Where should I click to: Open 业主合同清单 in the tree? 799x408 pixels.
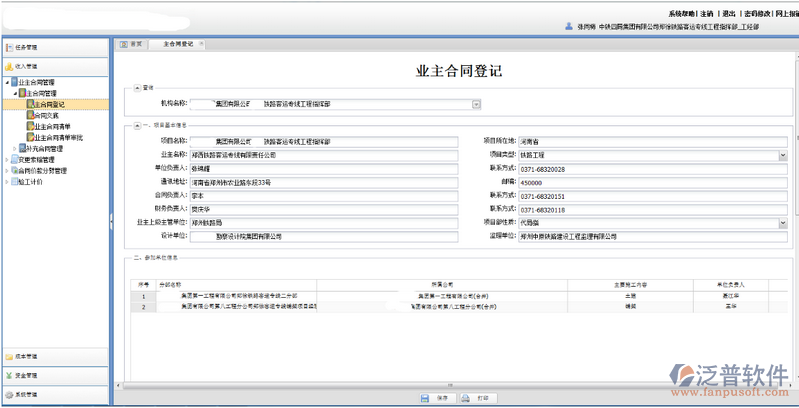click(52, 126)
